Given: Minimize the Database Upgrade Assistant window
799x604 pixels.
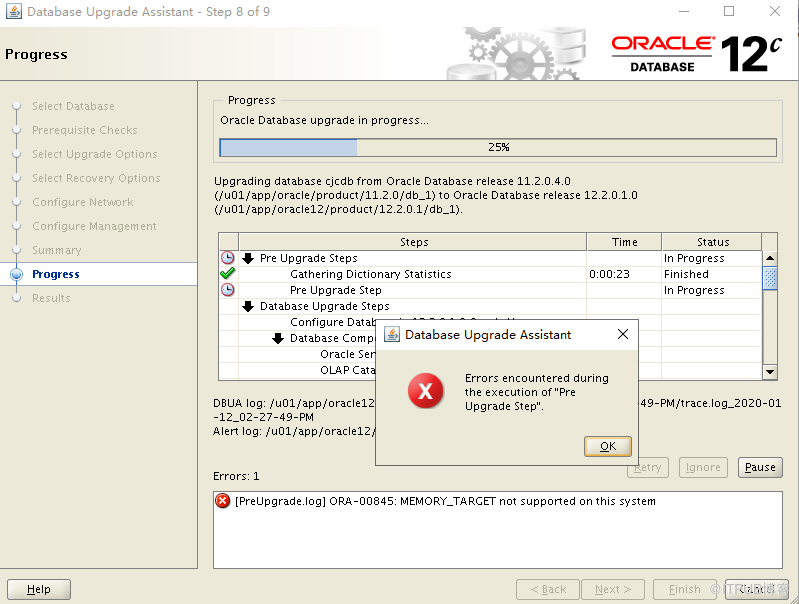Looking at the screenshot, I should click(x=684, y=11).
